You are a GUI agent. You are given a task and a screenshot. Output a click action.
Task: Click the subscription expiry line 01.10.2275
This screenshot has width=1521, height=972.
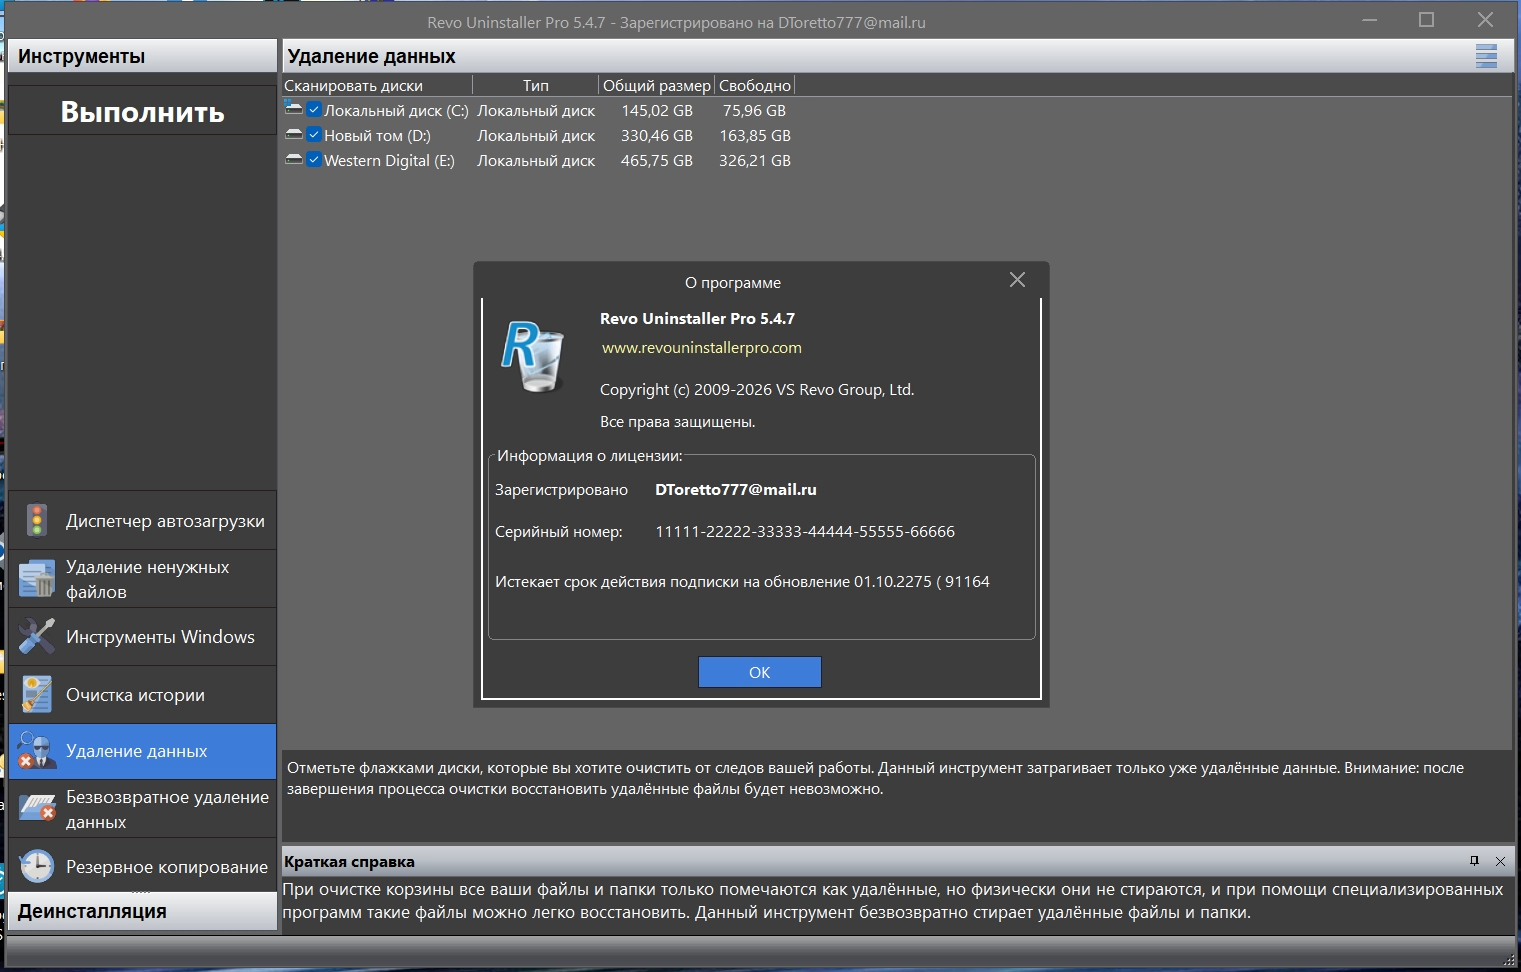742,582
